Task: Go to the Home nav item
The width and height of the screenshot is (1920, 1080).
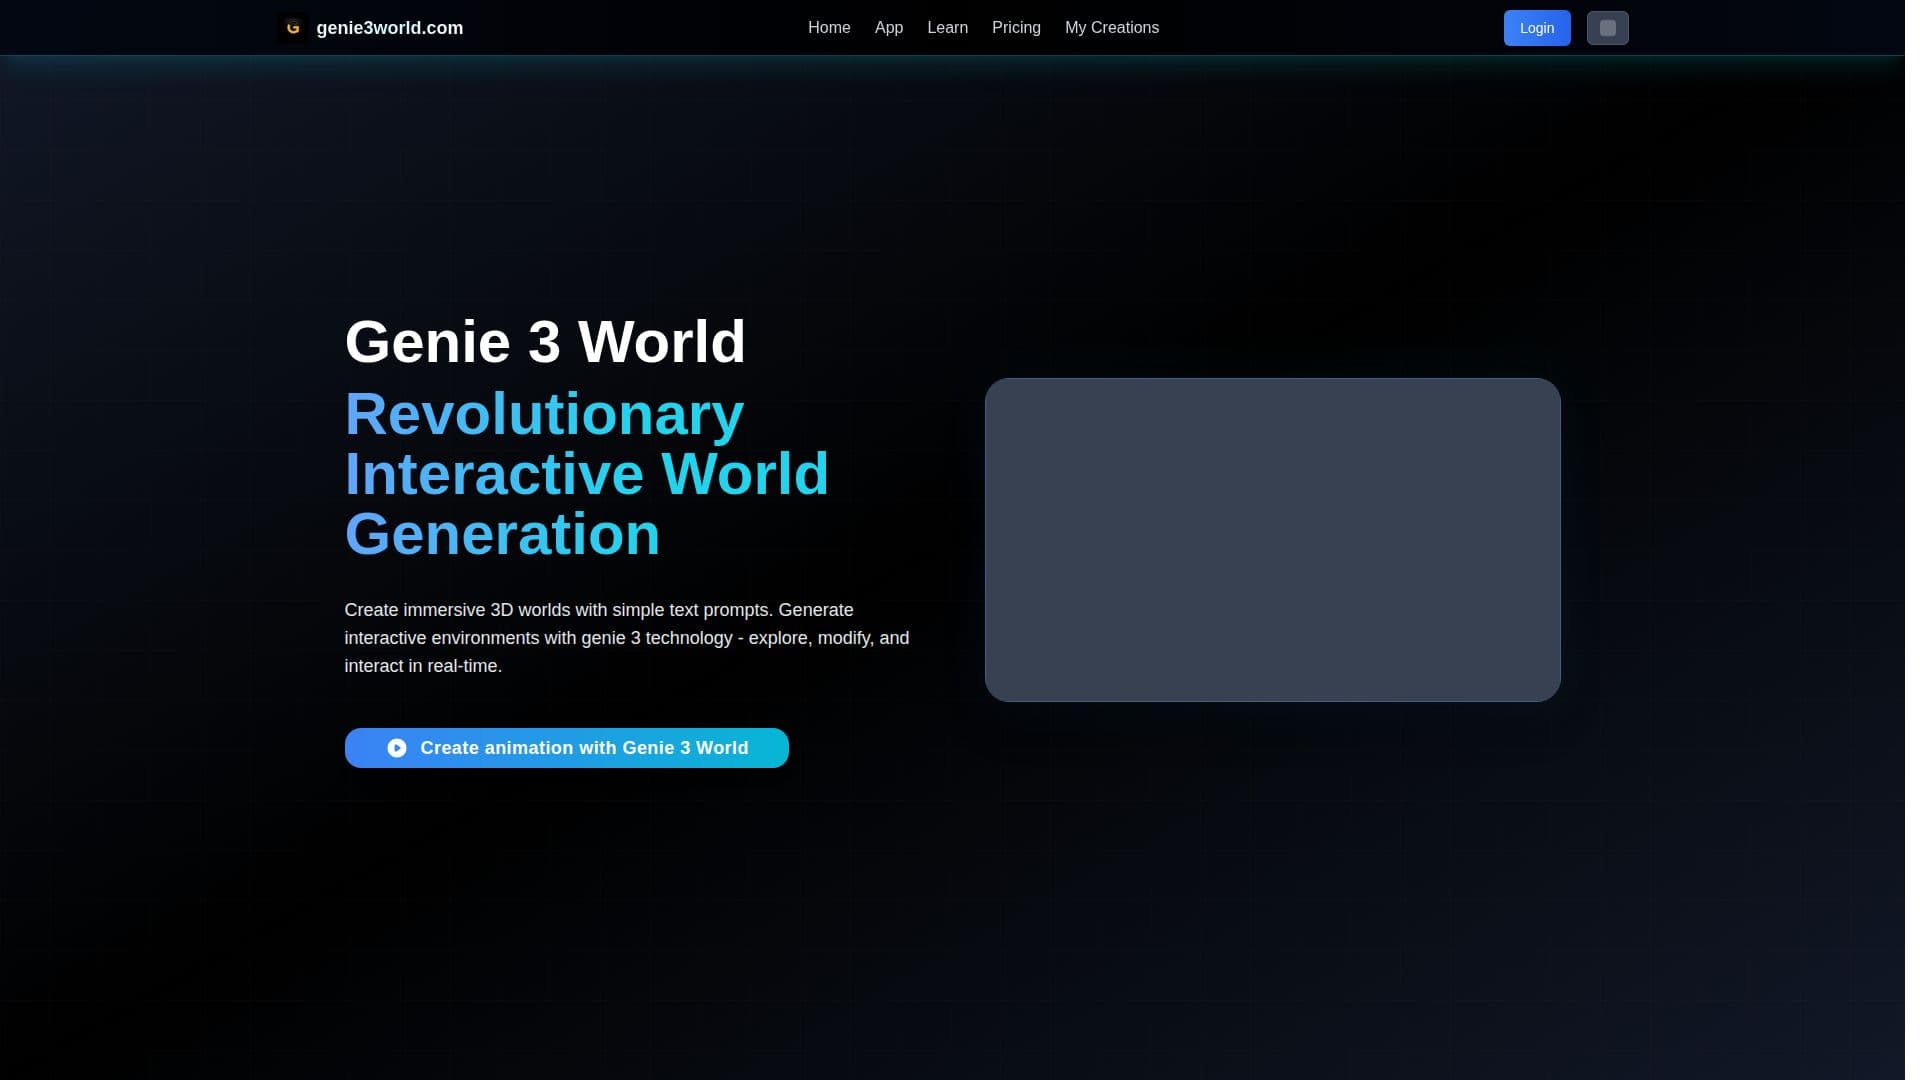Action: coord(829,28)
